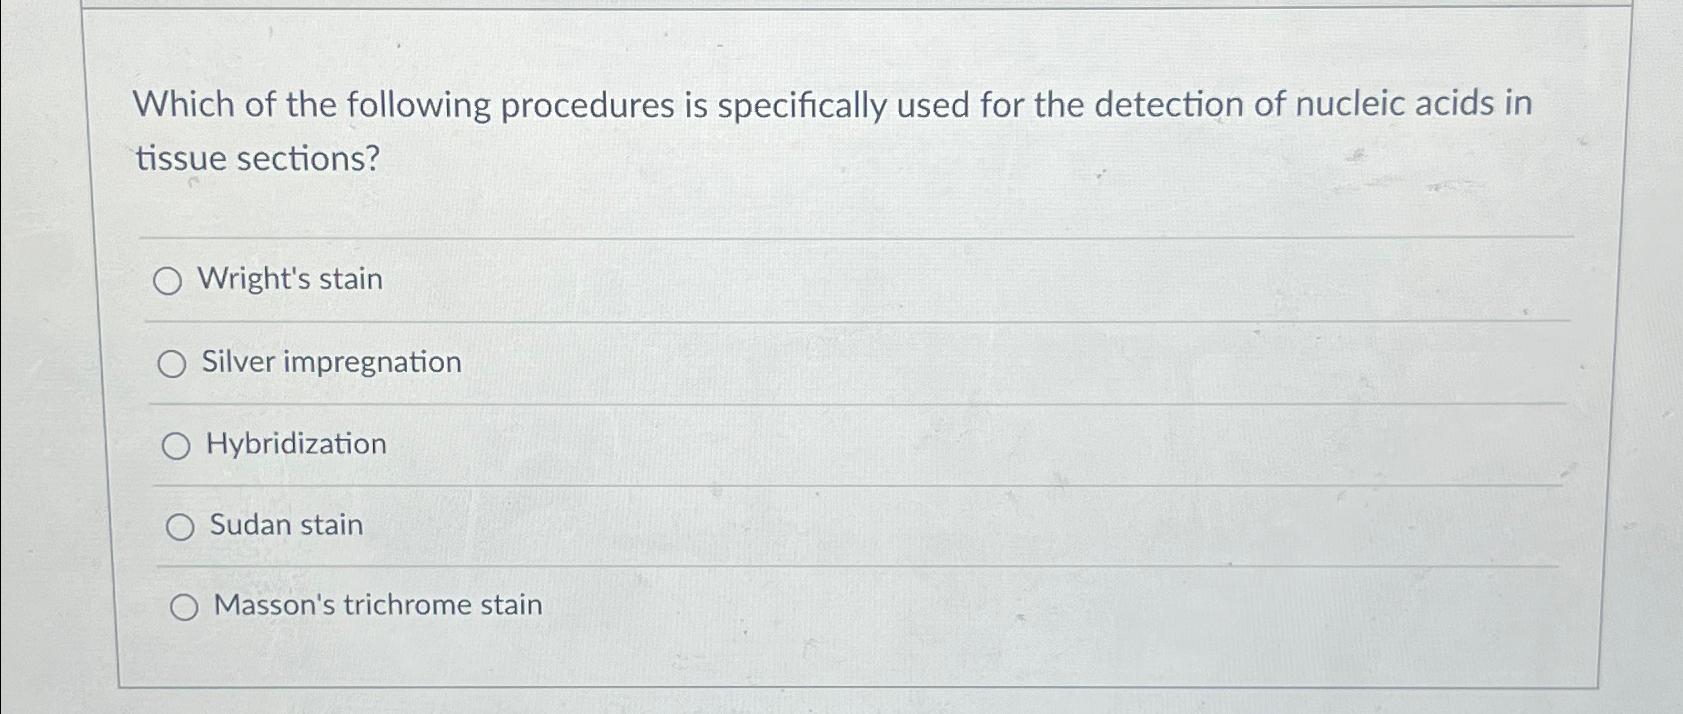Click the Wright's stain answer label

coord(289,280)
